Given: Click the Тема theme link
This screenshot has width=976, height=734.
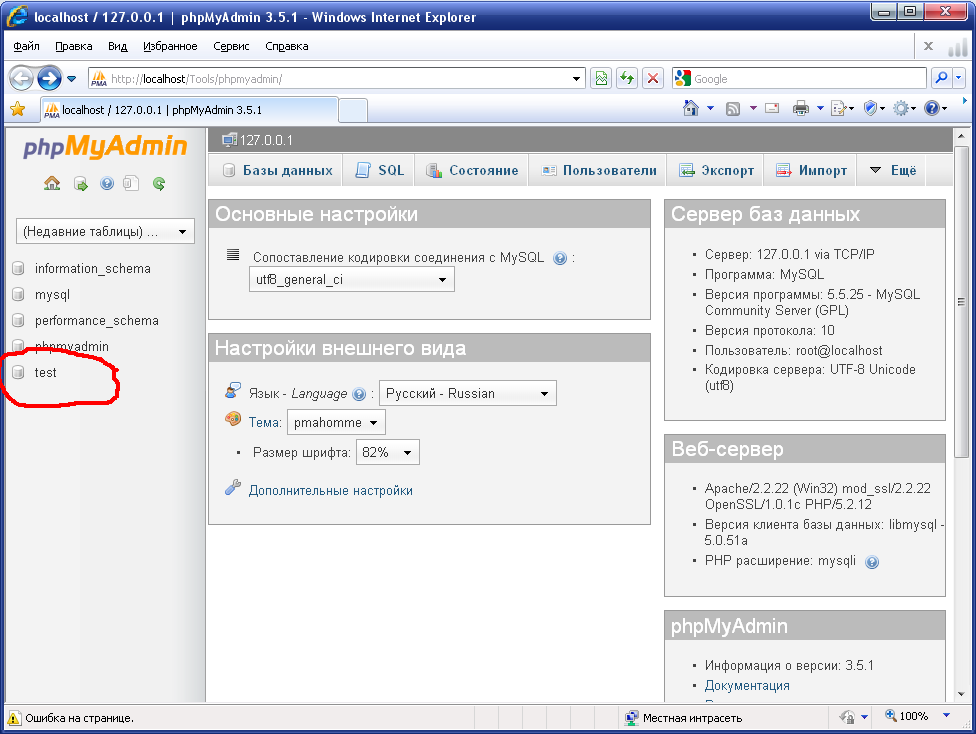Looking at the screenshot, I should pos(265,423).
